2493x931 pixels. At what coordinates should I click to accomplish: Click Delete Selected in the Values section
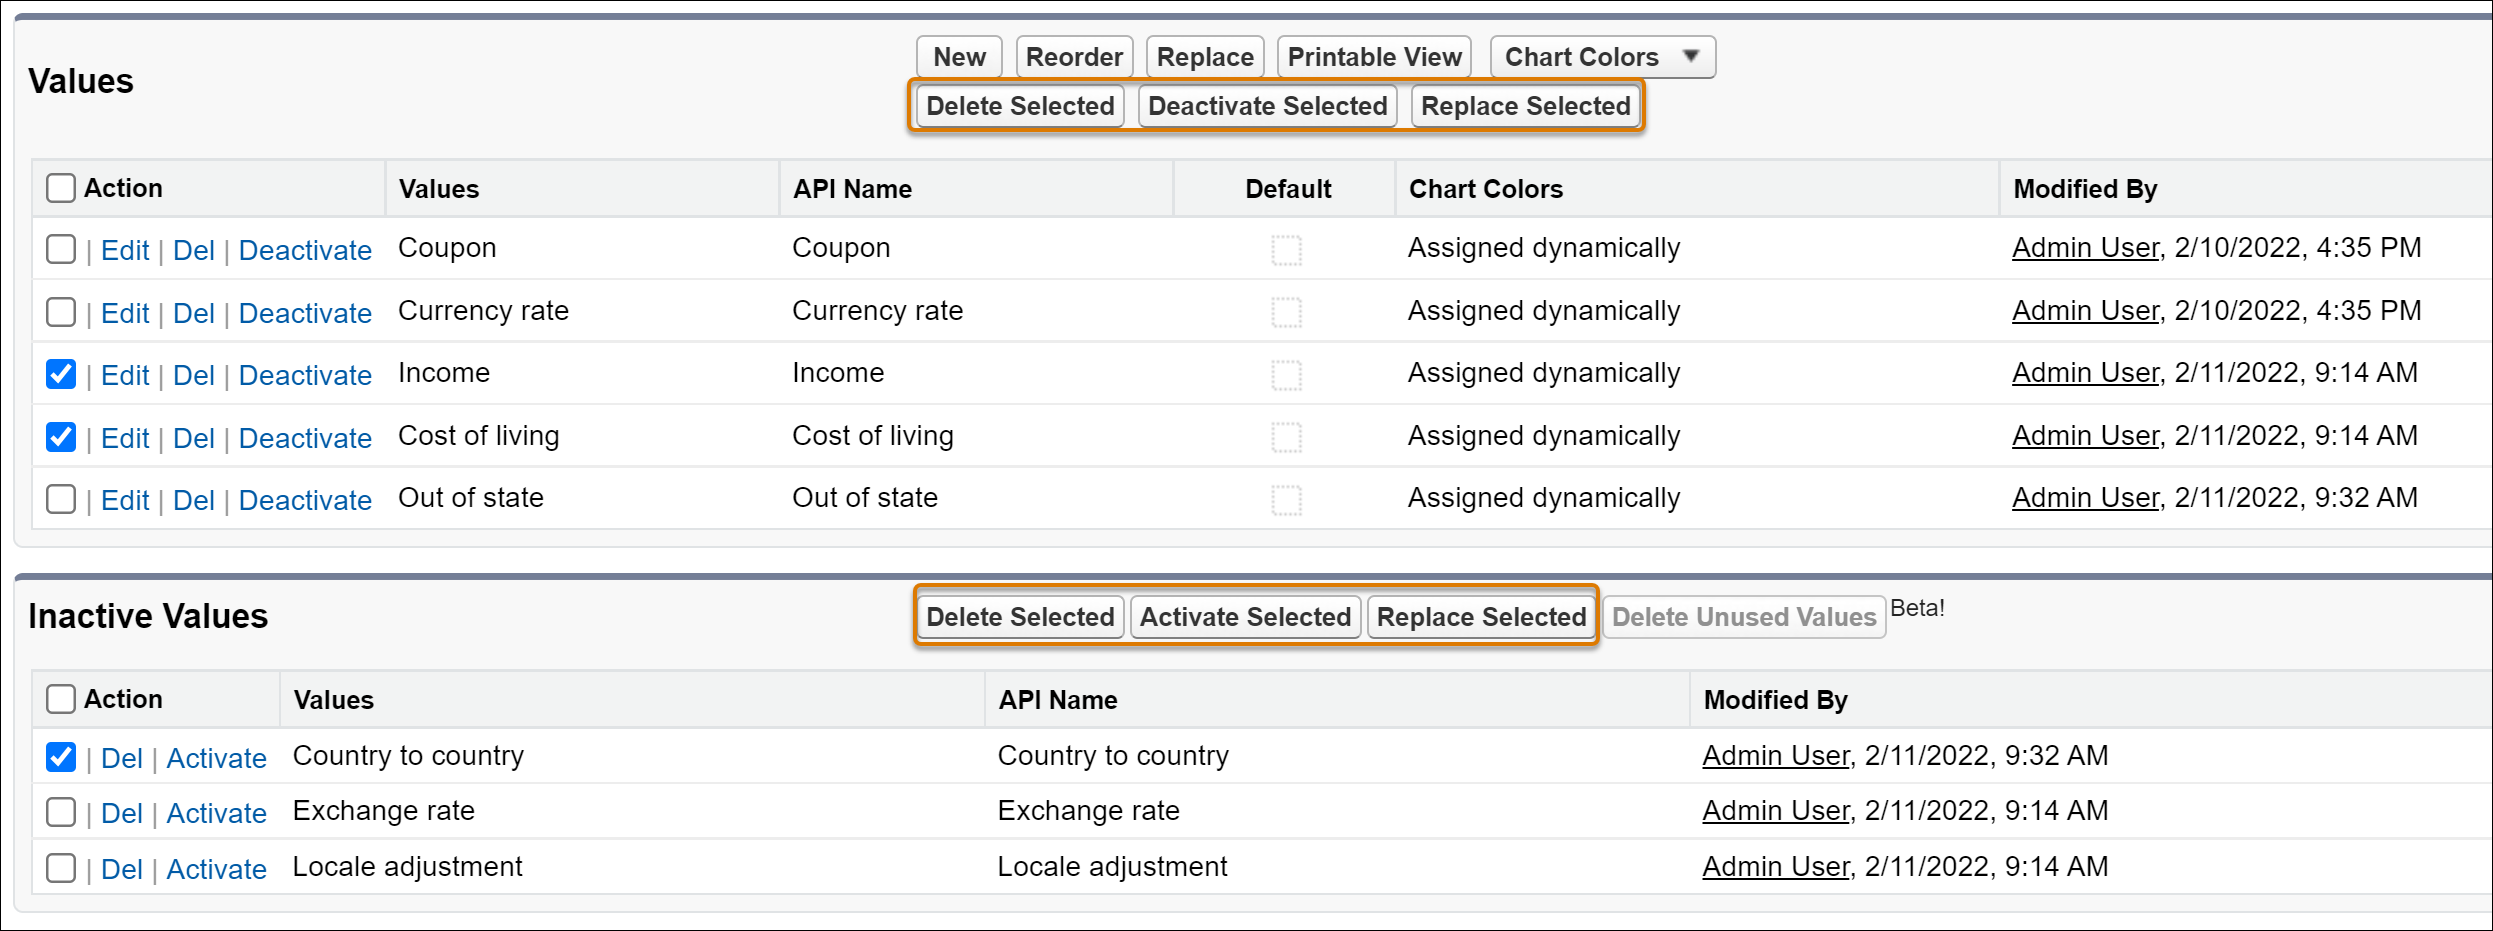point(1019,106)
